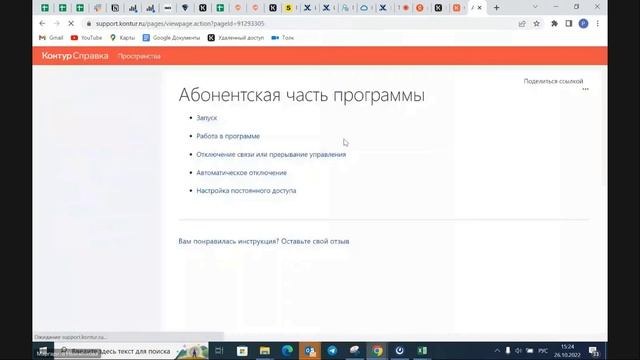
Task: Open the notification center icon
Action: click(594, 351)
